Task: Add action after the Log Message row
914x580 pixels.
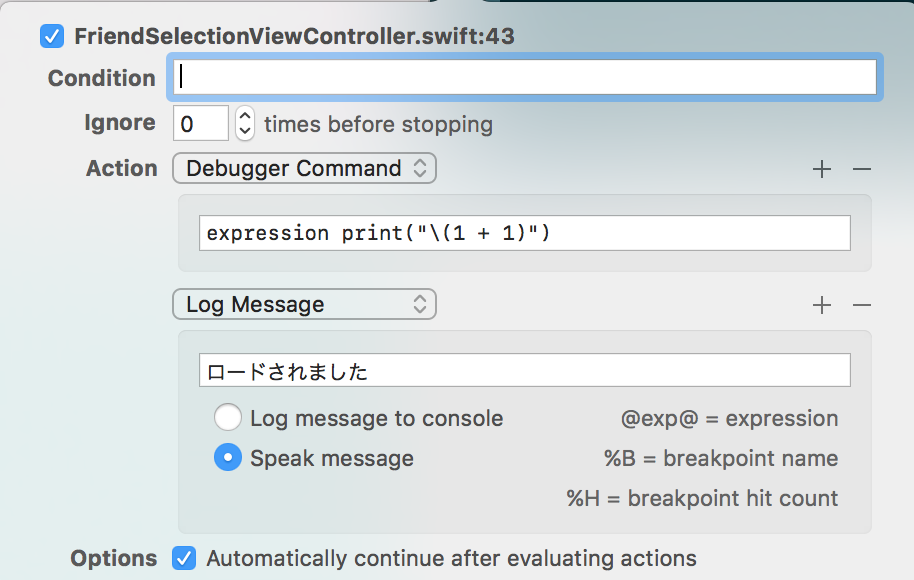Action: click(822, 305)
